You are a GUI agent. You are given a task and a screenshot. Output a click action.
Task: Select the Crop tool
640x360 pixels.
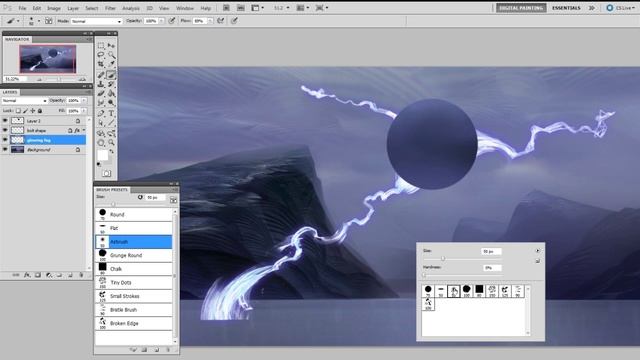point(101,64)
